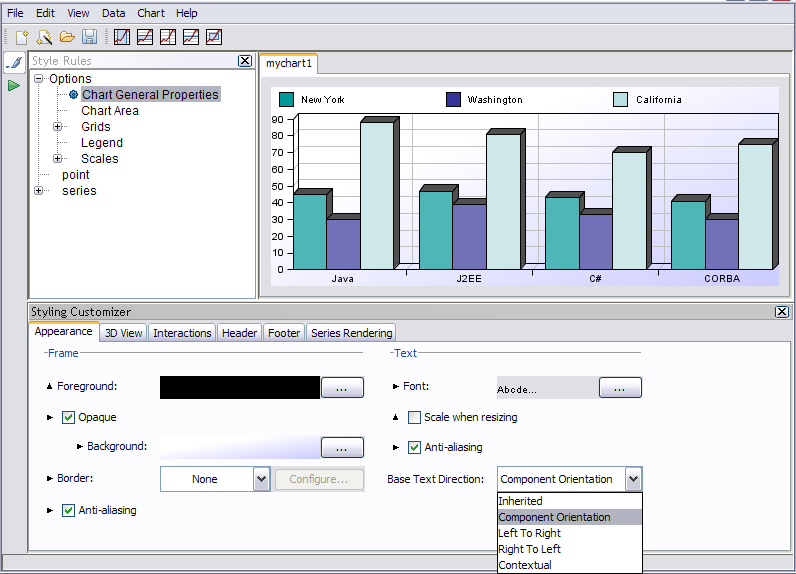The width and height of the screenshot is (796, 574).
Task: Click the last chart type toolbar icon
Action: [213, 37]
